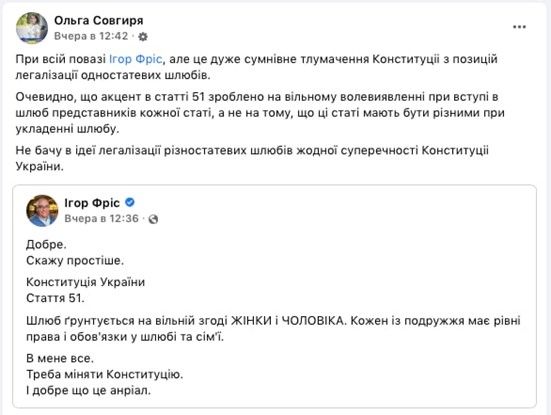
Task: Click the 'Скажу простіше.' line
Action: click(75, 260)
